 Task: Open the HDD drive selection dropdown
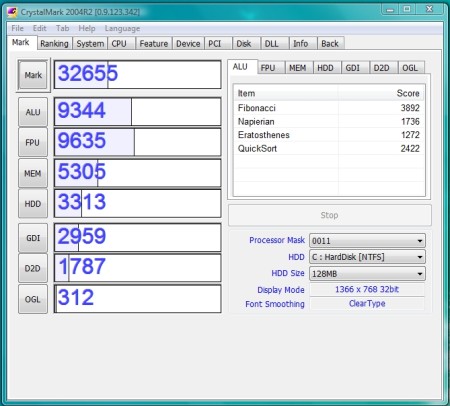point(367,257)
